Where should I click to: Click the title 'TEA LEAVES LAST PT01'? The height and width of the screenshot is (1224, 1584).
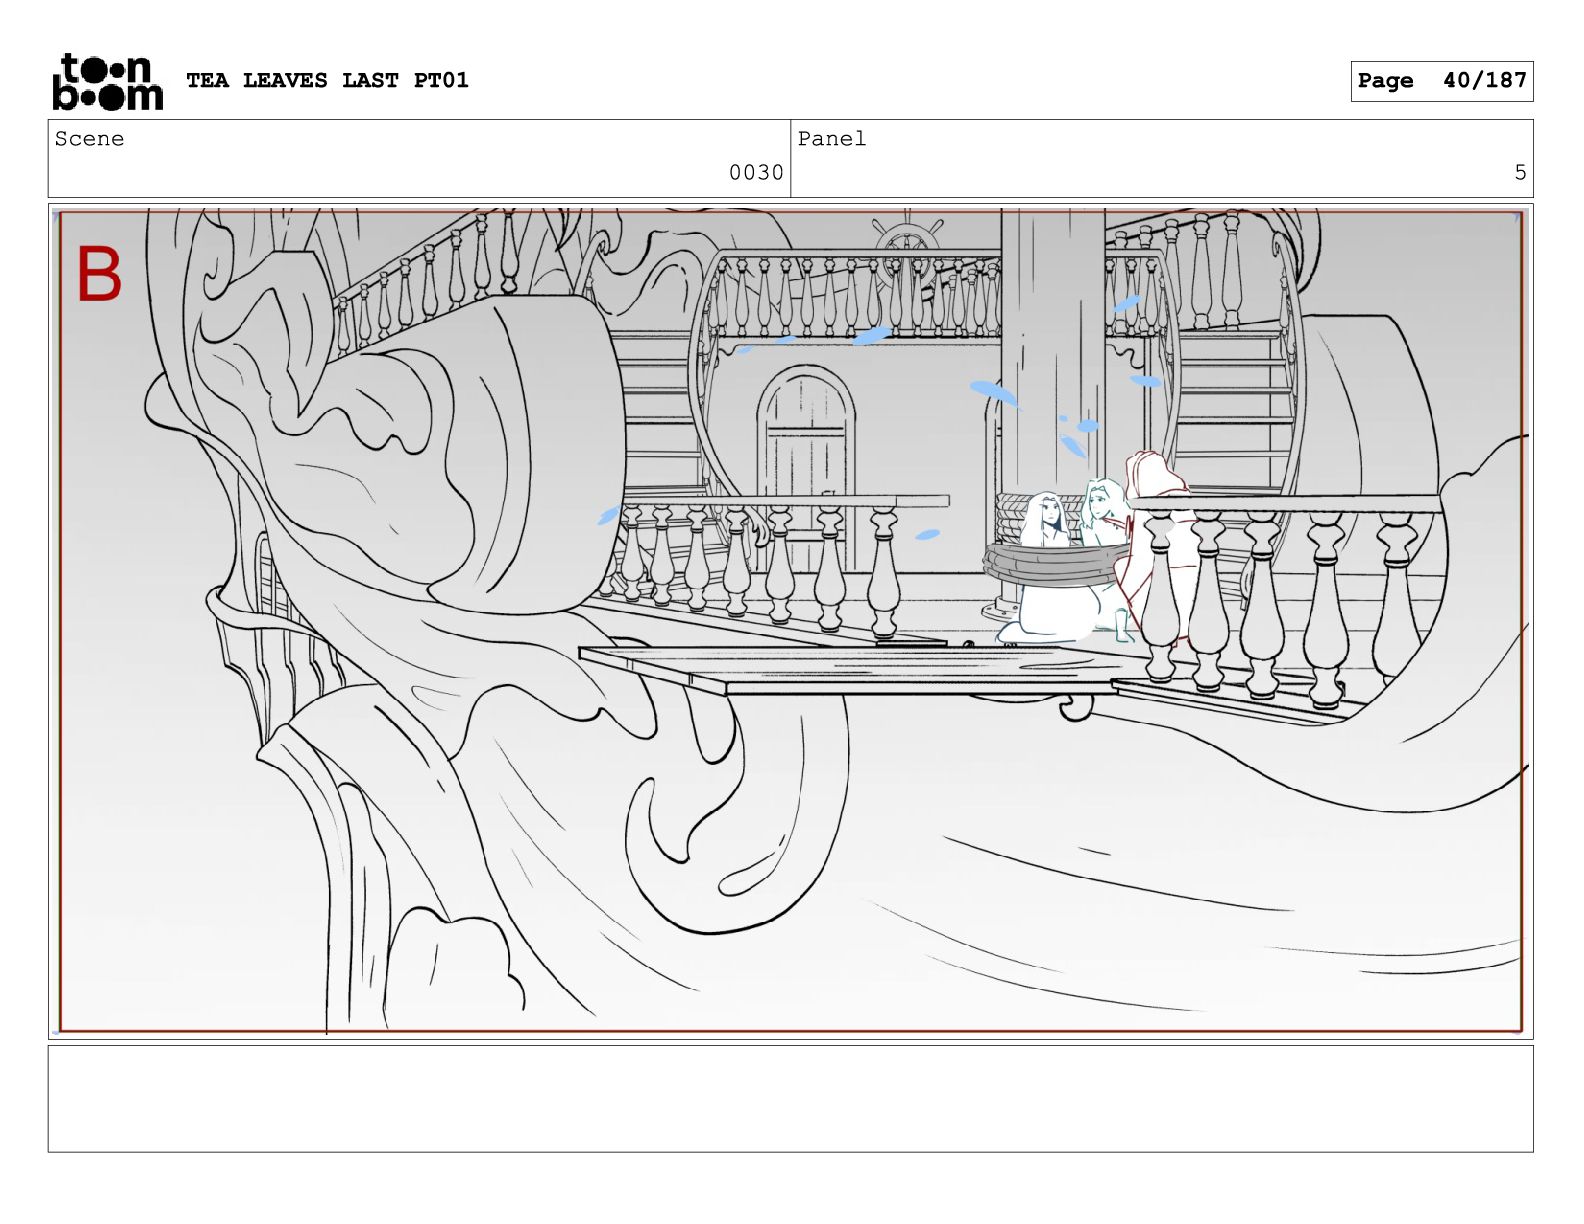coord(327,80)
